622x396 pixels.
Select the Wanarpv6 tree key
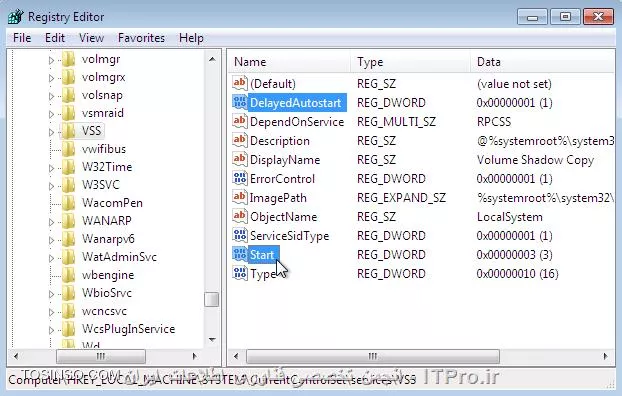(108, 239)
